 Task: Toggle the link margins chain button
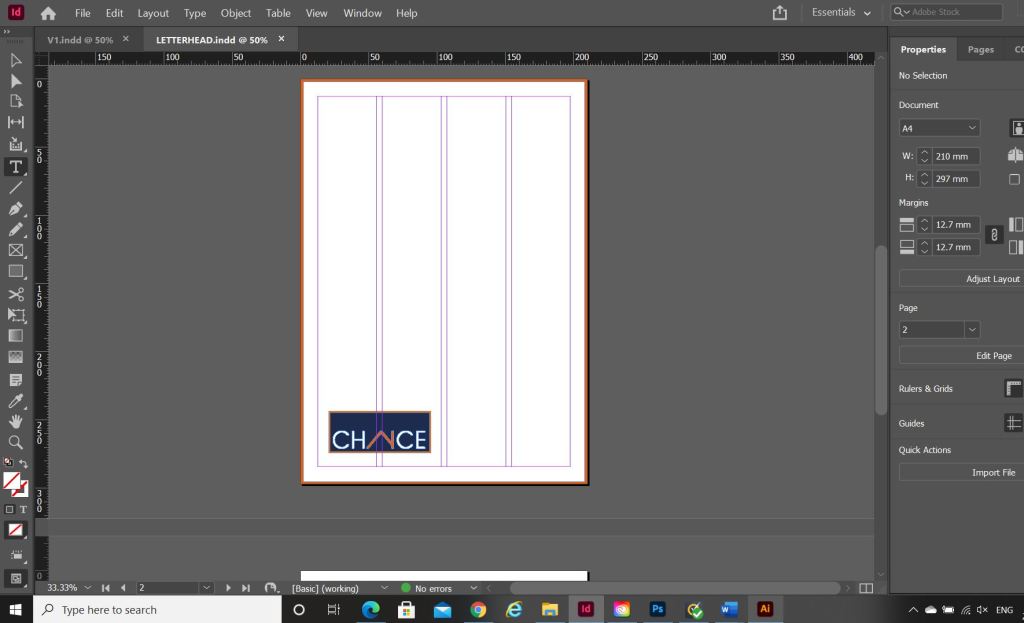click(x=994, y=235)
